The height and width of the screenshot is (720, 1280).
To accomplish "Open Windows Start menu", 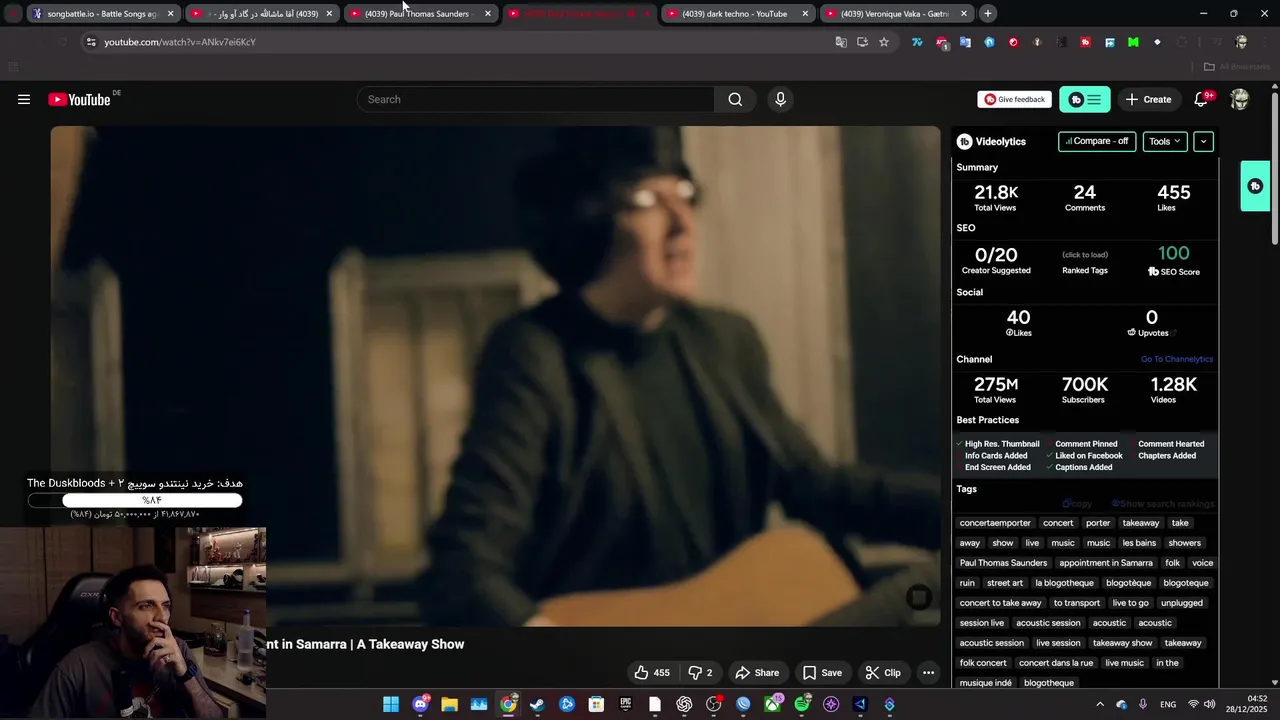I will 391,704.
